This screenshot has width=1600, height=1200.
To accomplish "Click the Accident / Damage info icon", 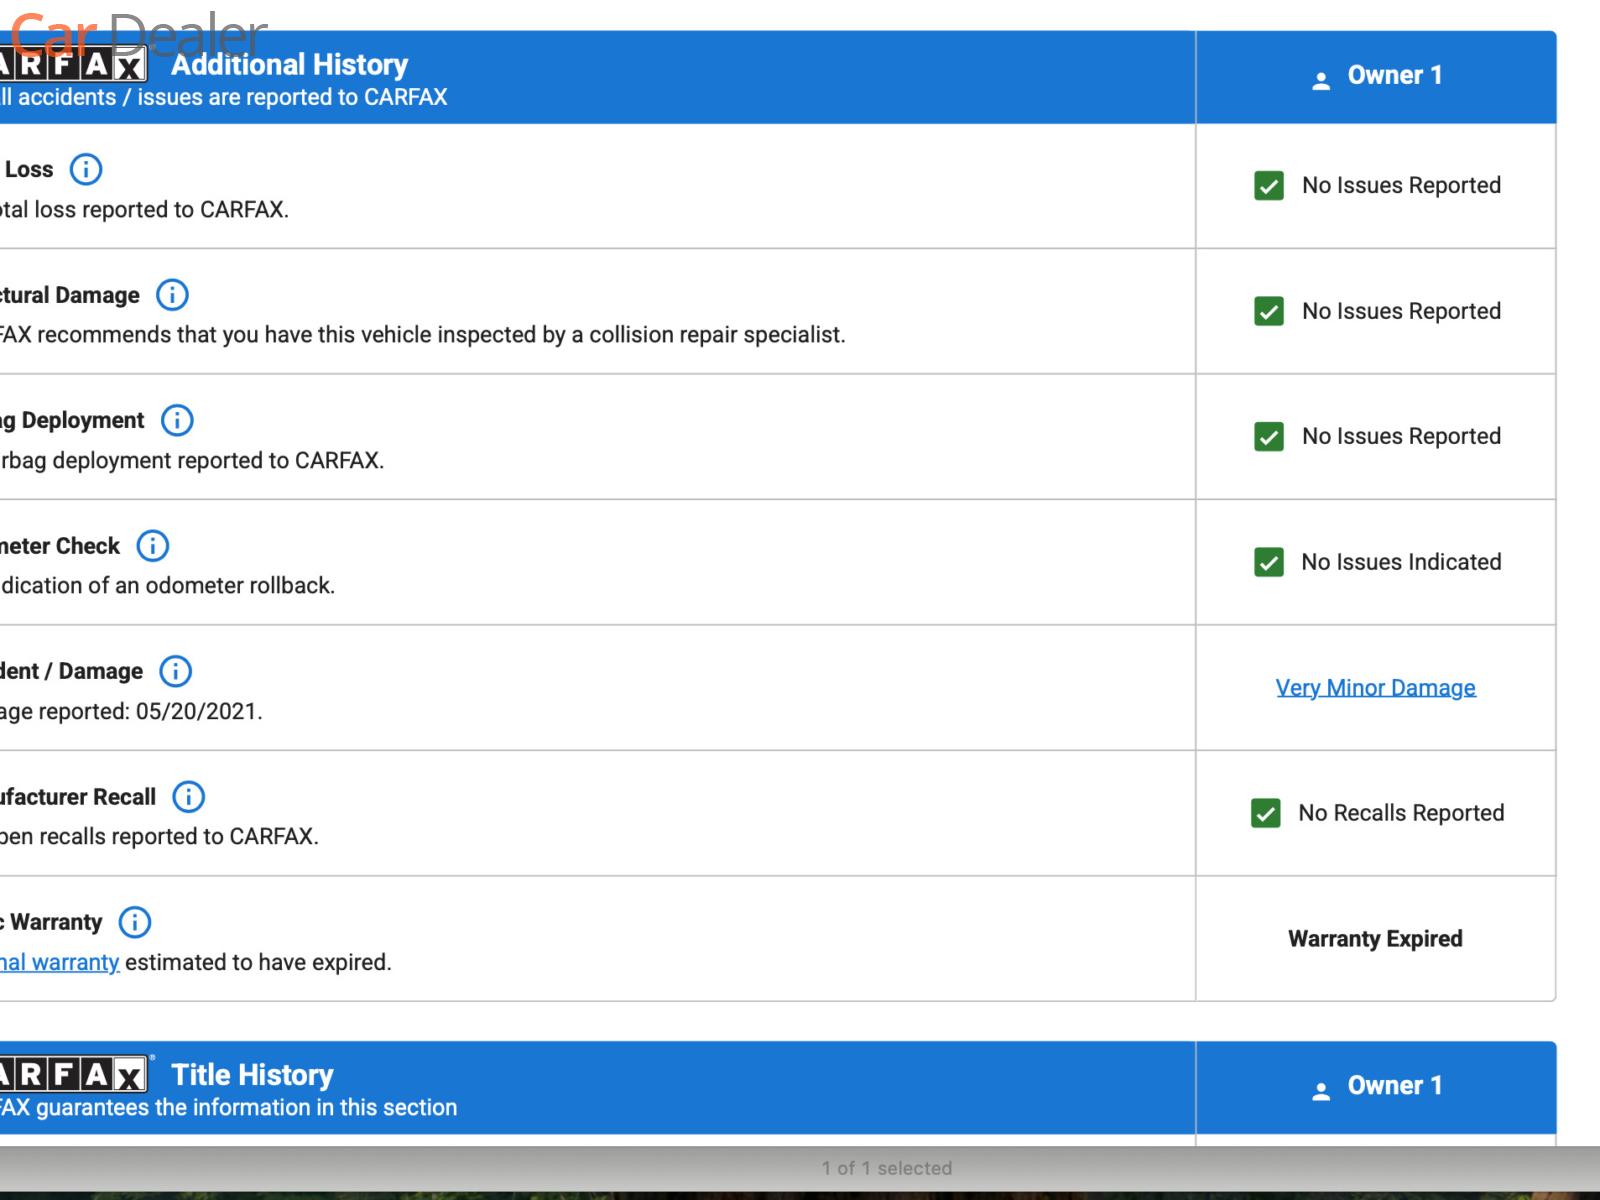I will point(176,671).
